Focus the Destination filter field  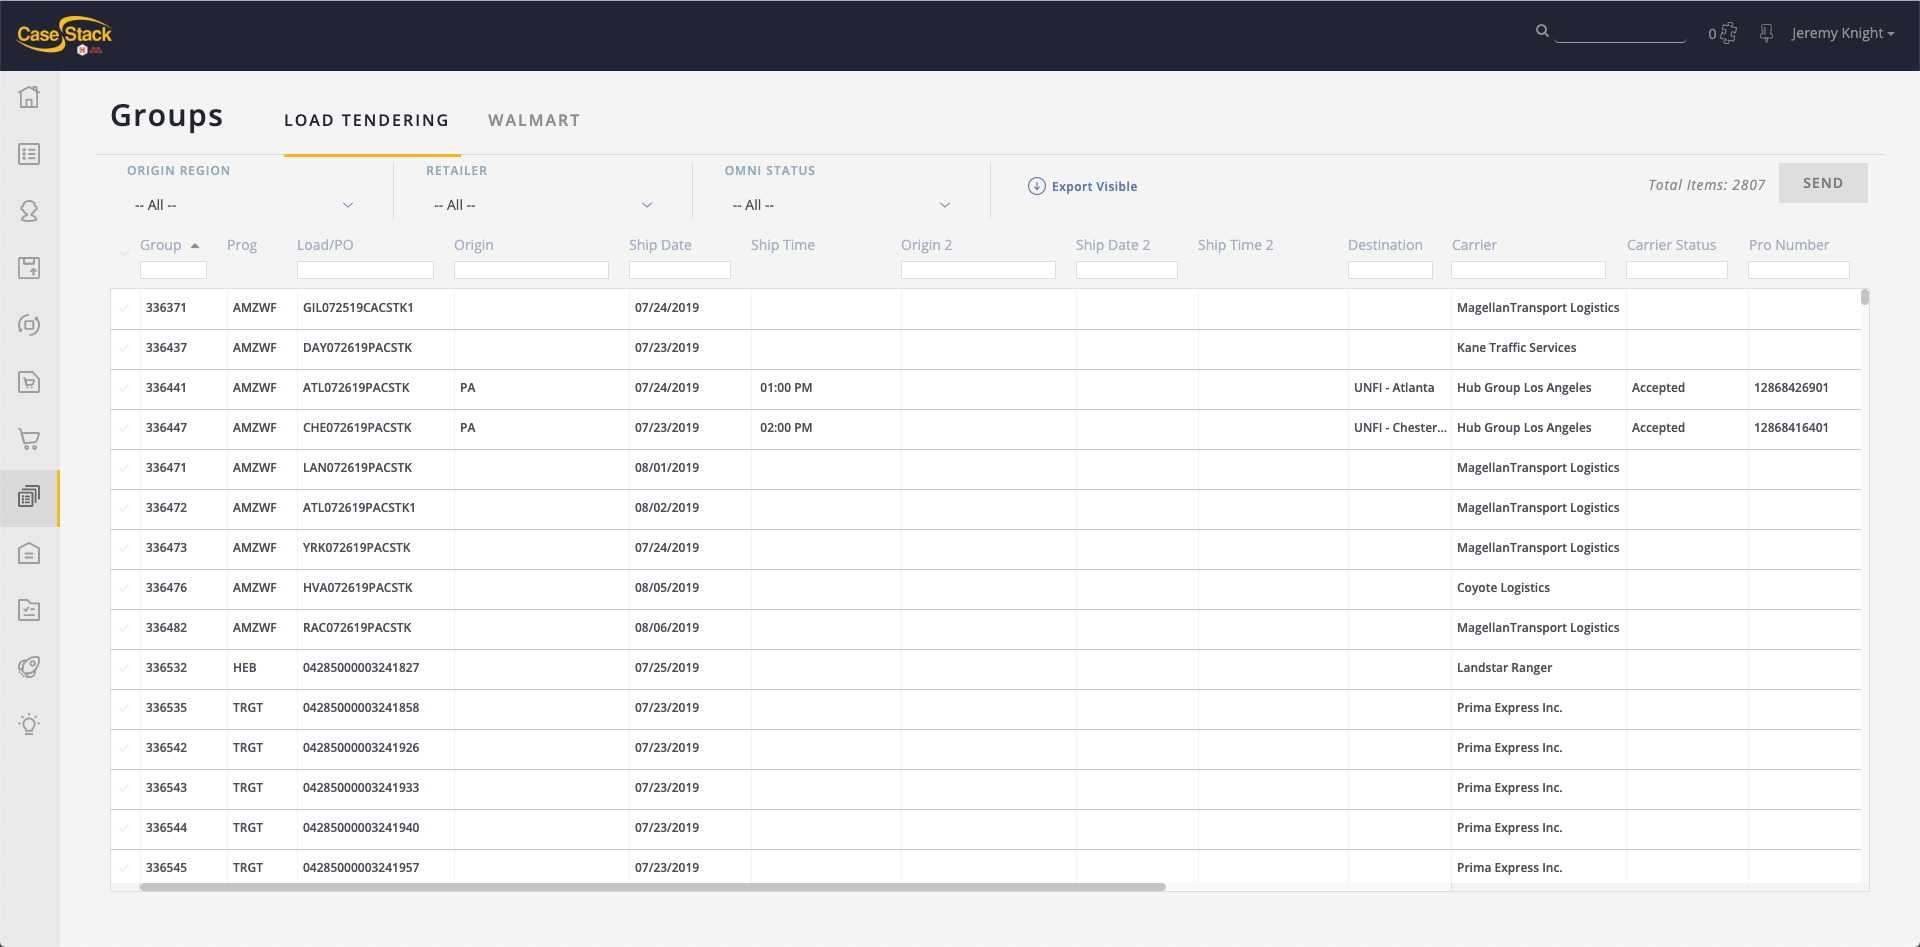tap(1390, 270)
